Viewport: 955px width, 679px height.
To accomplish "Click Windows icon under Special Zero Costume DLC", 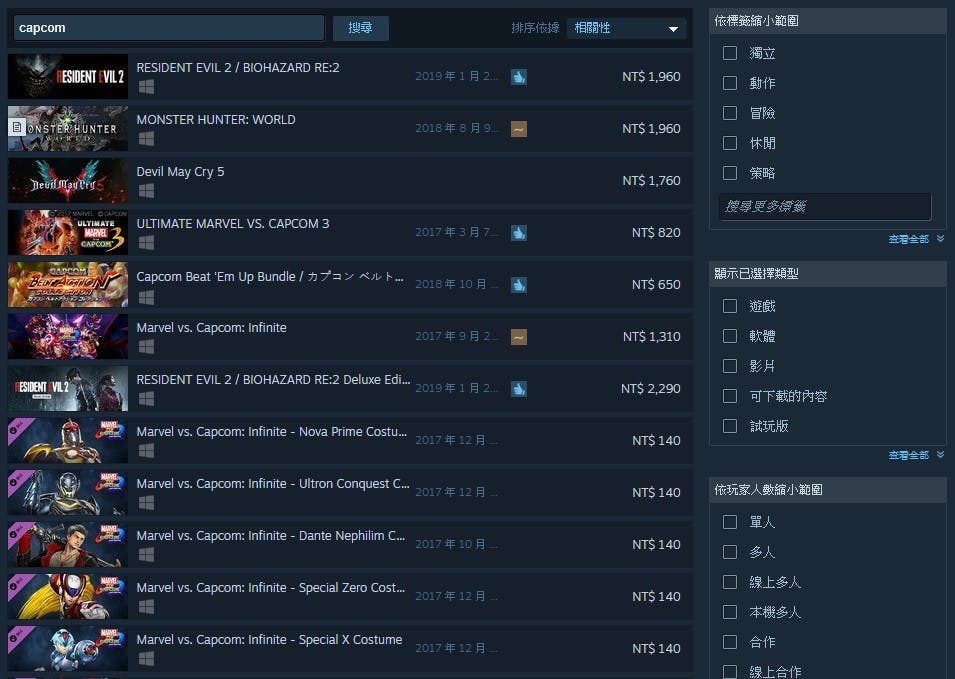I will (x=146, y=607).
